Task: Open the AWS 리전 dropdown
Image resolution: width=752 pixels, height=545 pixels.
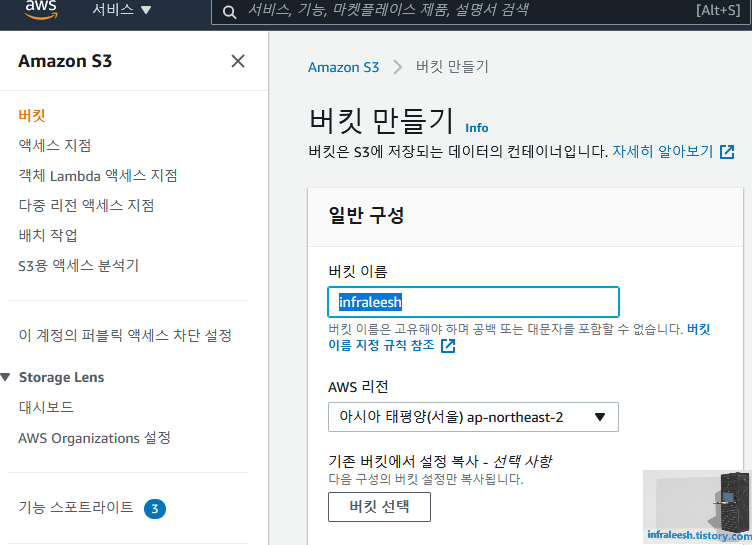Action: click(x=473, y=417)
